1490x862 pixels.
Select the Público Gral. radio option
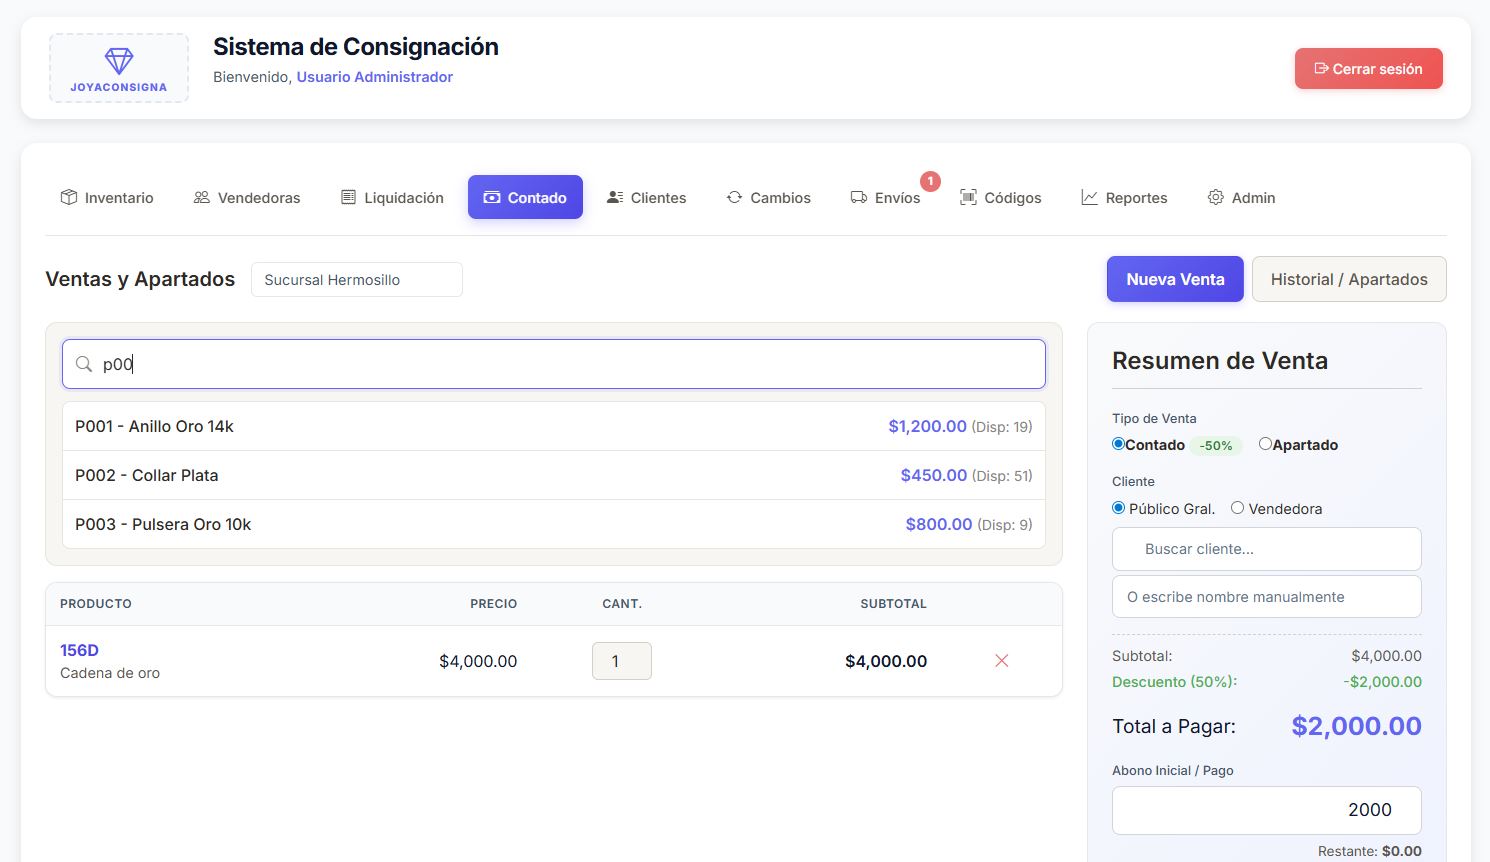click(x=1119, y=508)
